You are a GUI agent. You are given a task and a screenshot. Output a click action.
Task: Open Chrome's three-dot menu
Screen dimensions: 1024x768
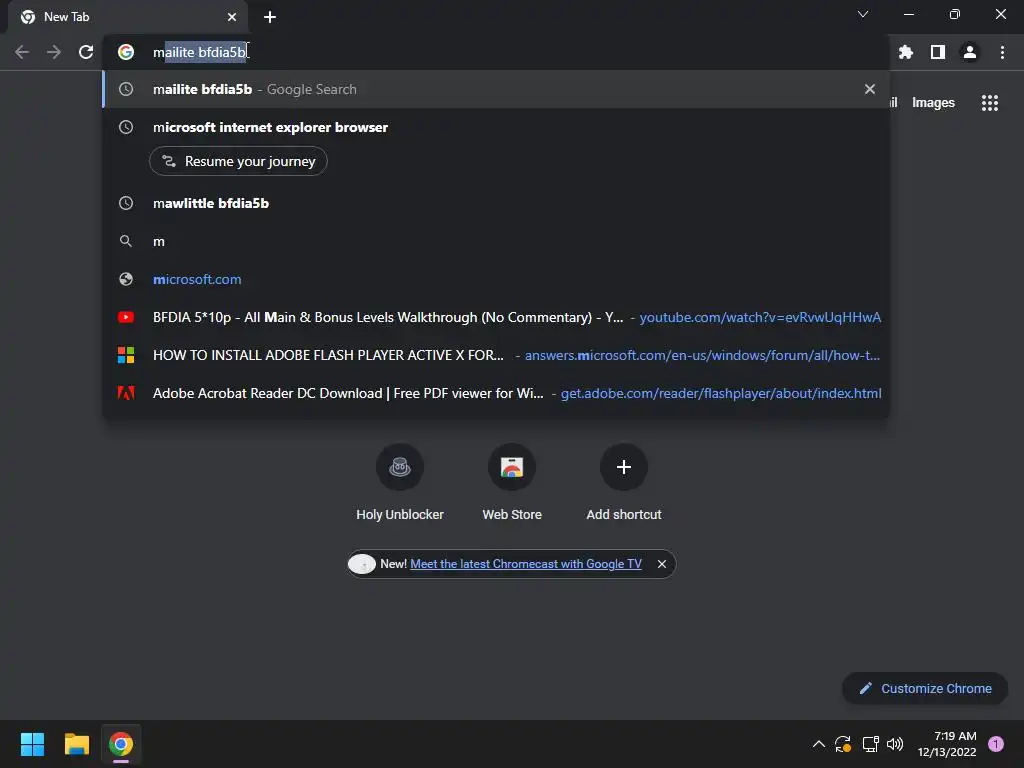pos(1002,52)
